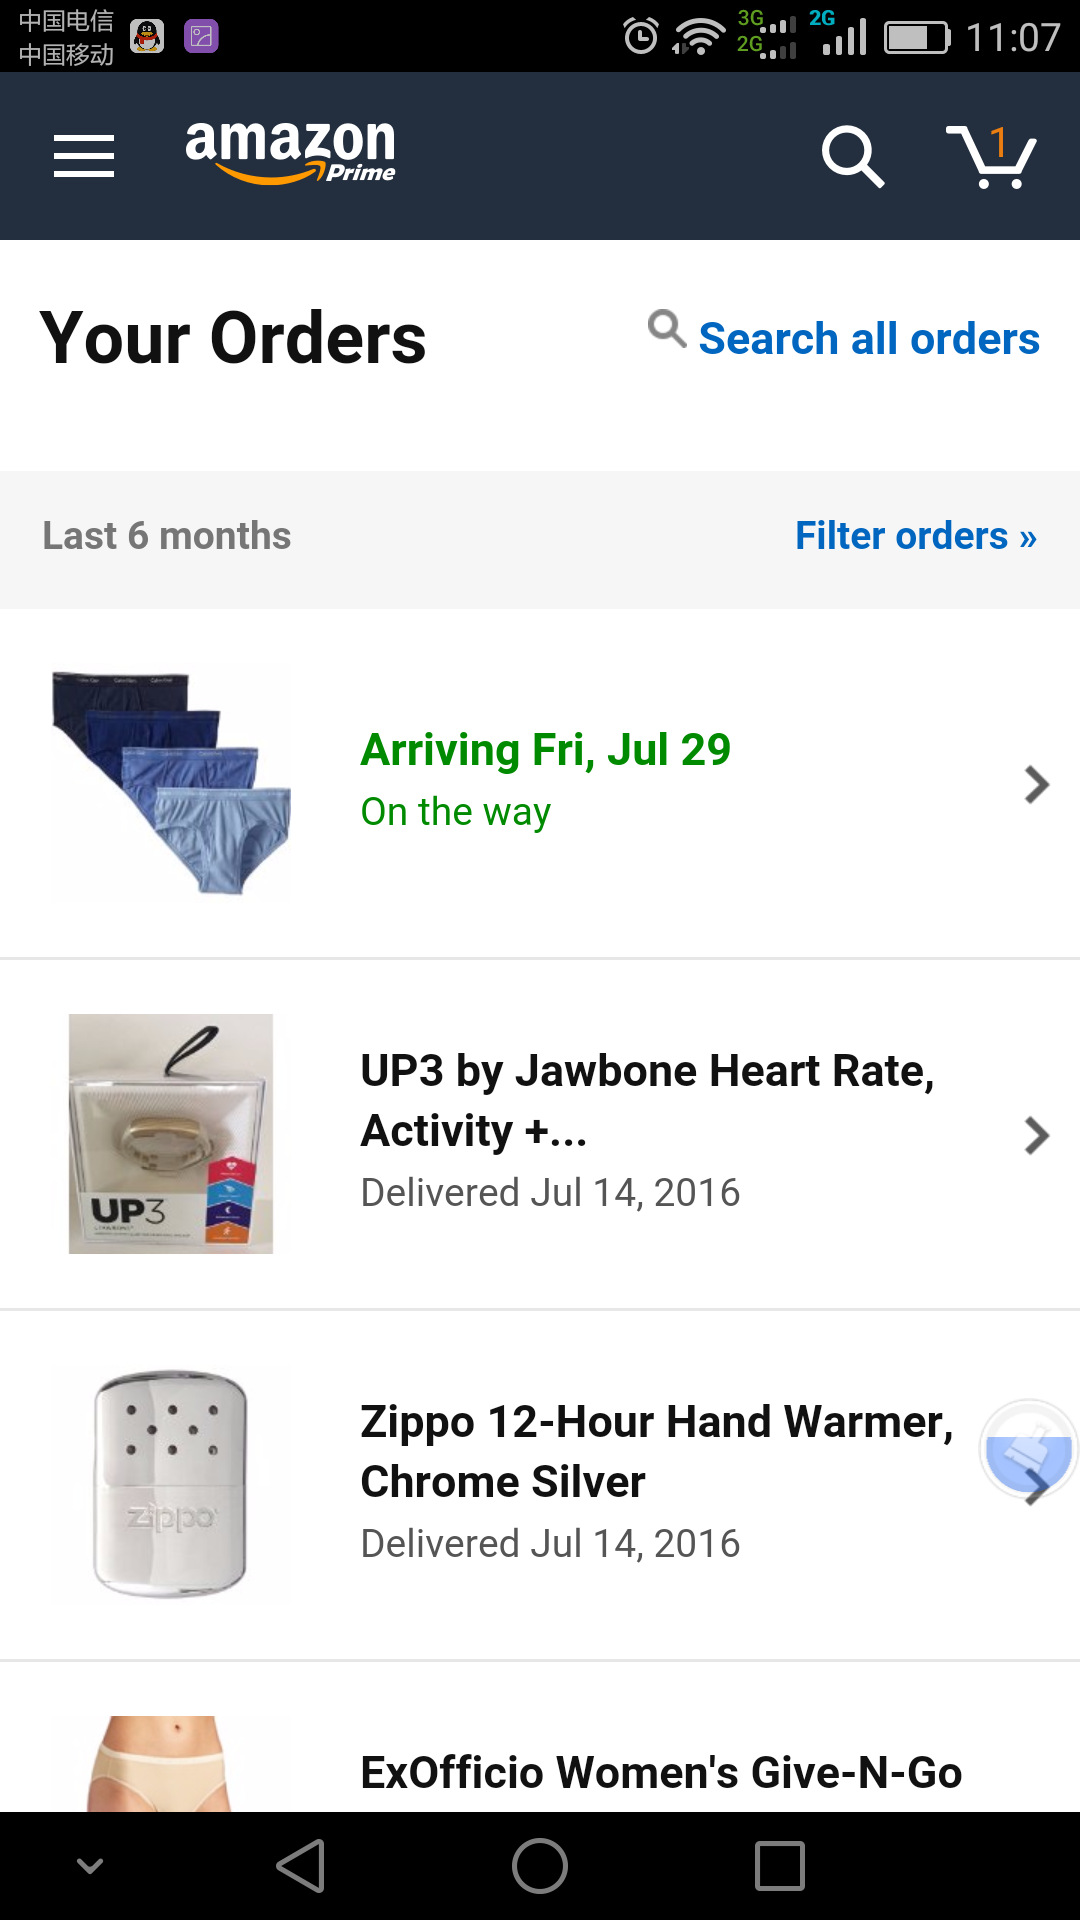Tap the Amazon Prime logo
Image resolution: width=1080 pixels, height=1920 pixels.
[x=290, y=152]
